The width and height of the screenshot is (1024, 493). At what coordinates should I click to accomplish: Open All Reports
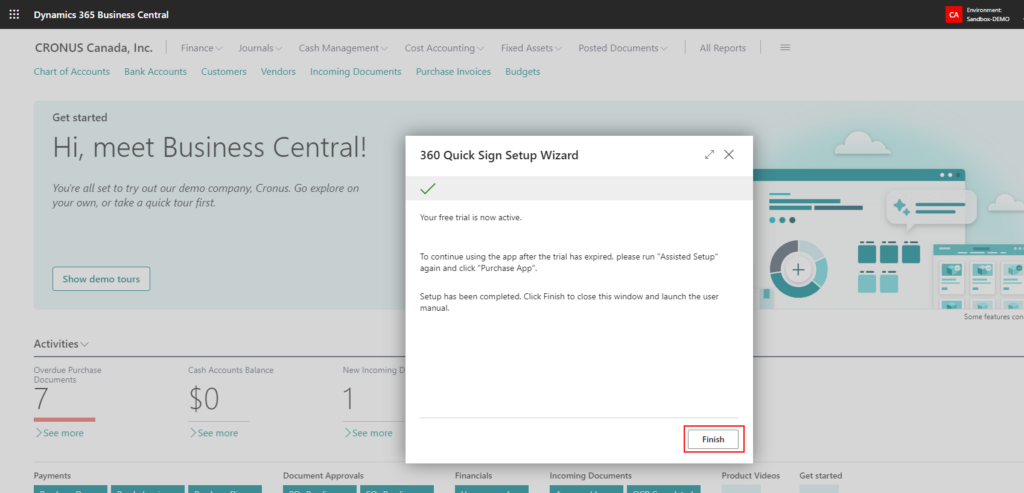pos(722,48)
